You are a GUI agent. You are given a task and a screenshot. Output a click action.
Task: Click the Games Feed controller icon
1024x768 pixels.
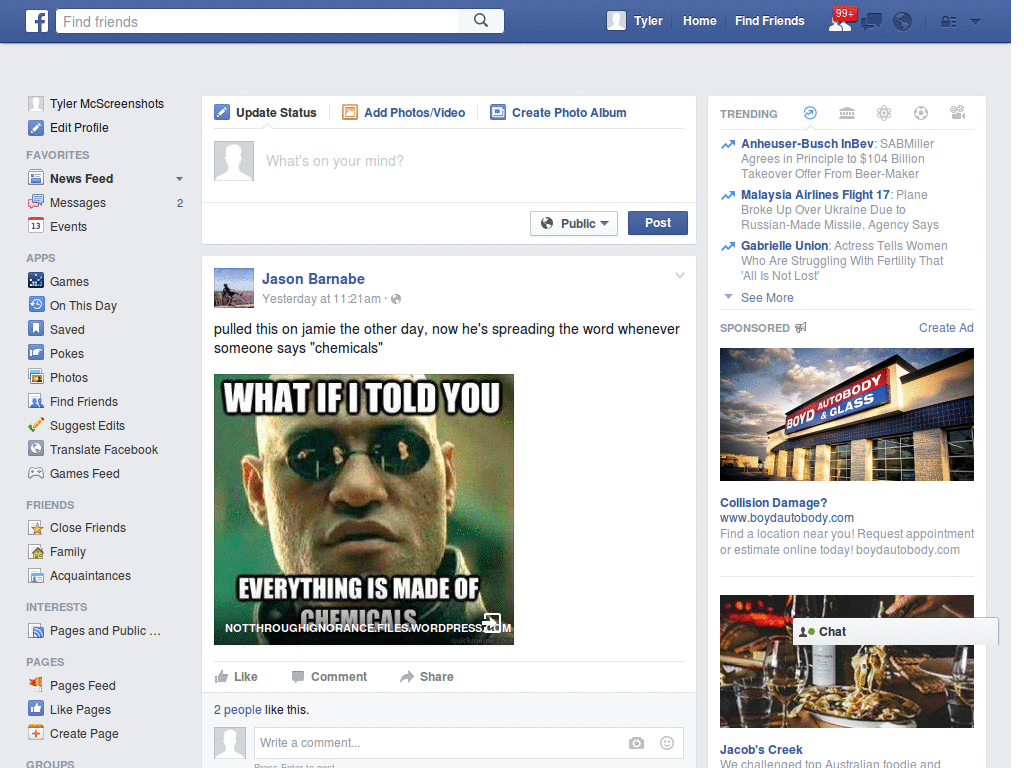pyautogui.click(x=36, y=473)
